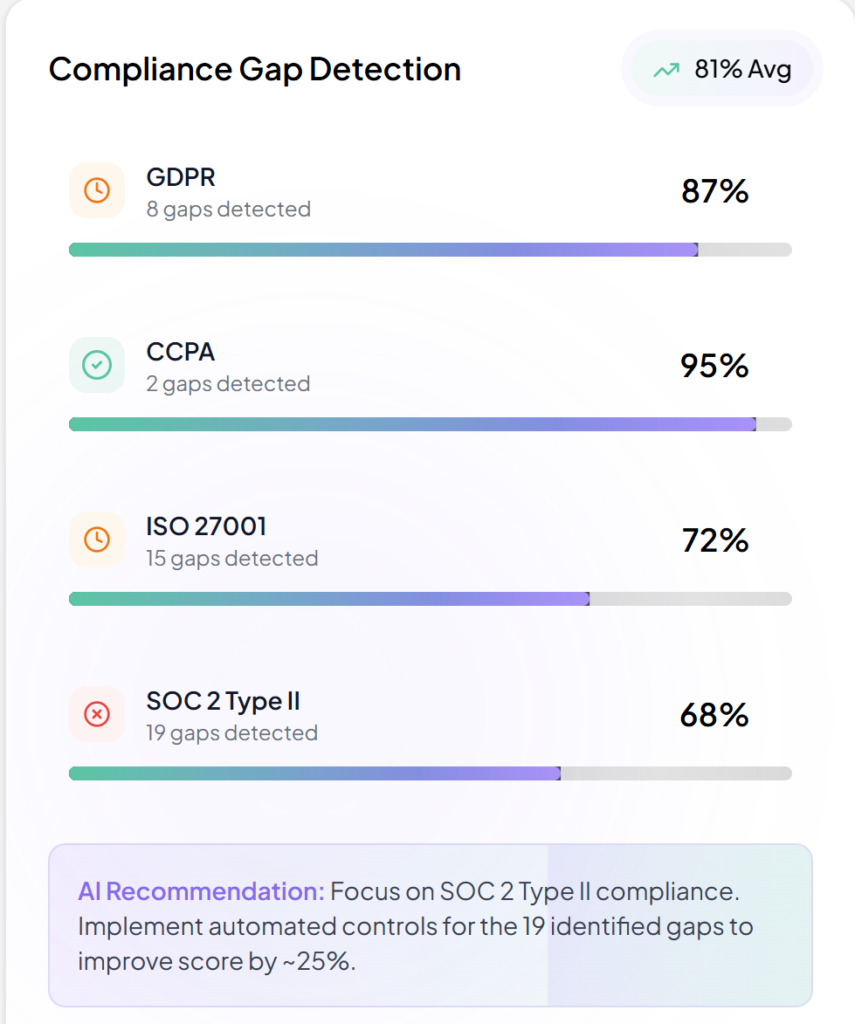Select the CCPA framework title

[x=181, y=352]
